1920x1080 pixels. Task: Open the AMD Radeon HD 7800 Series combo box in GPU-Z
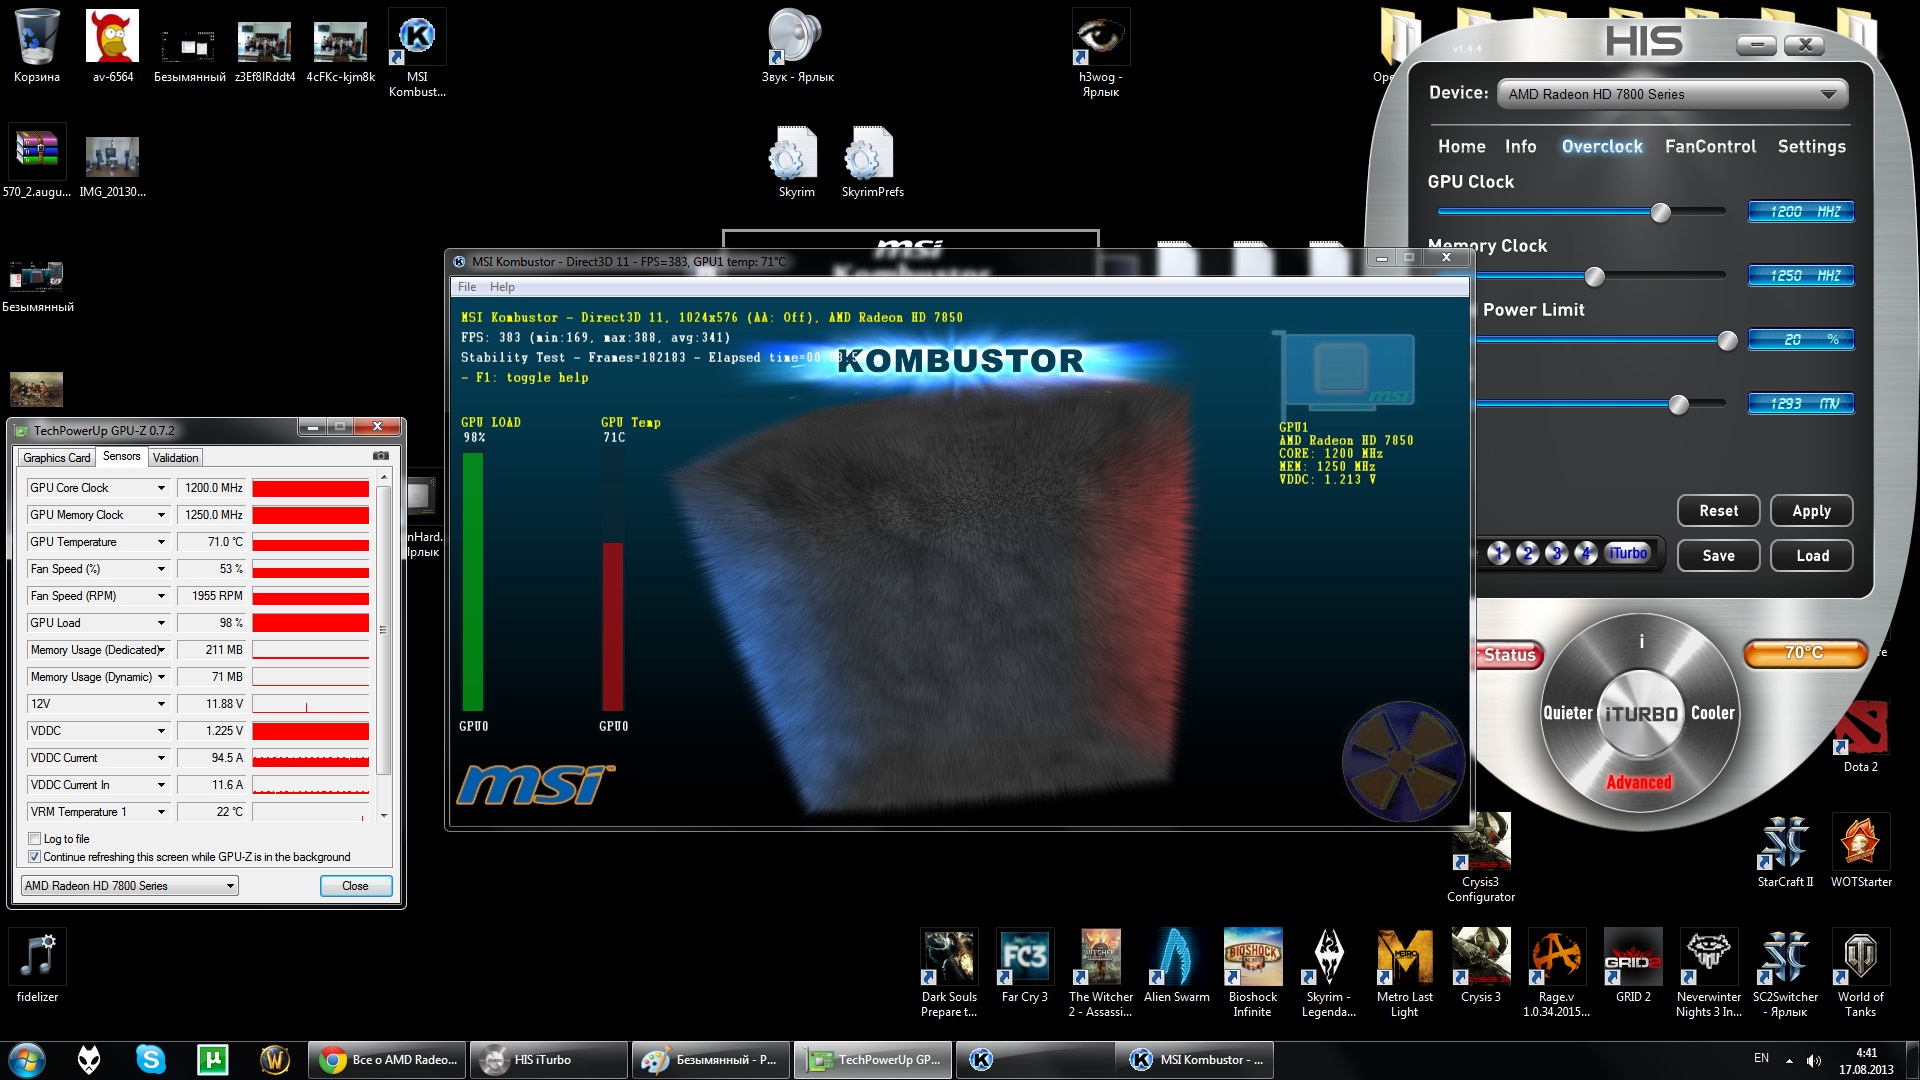point(130,886)
